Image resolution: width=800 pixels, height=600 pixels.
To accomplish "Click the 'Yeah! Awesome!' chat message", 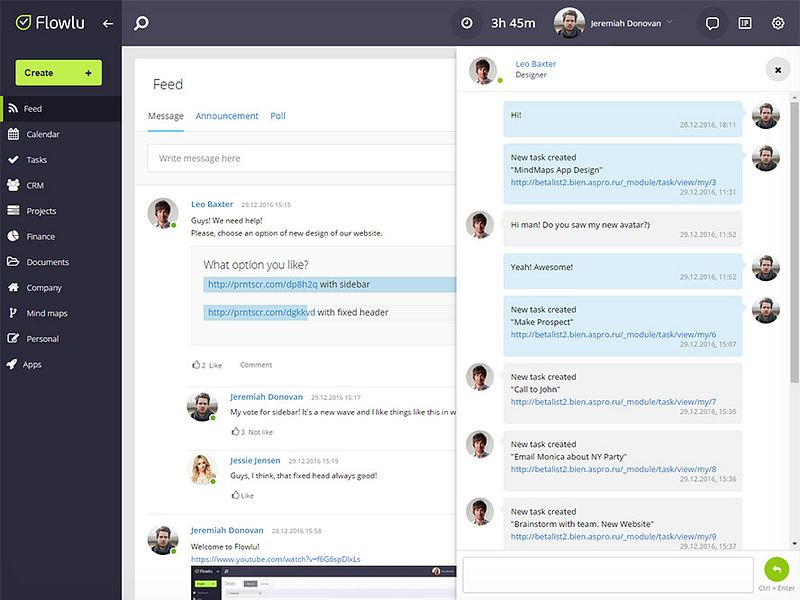I will click(x=622, y=271).
